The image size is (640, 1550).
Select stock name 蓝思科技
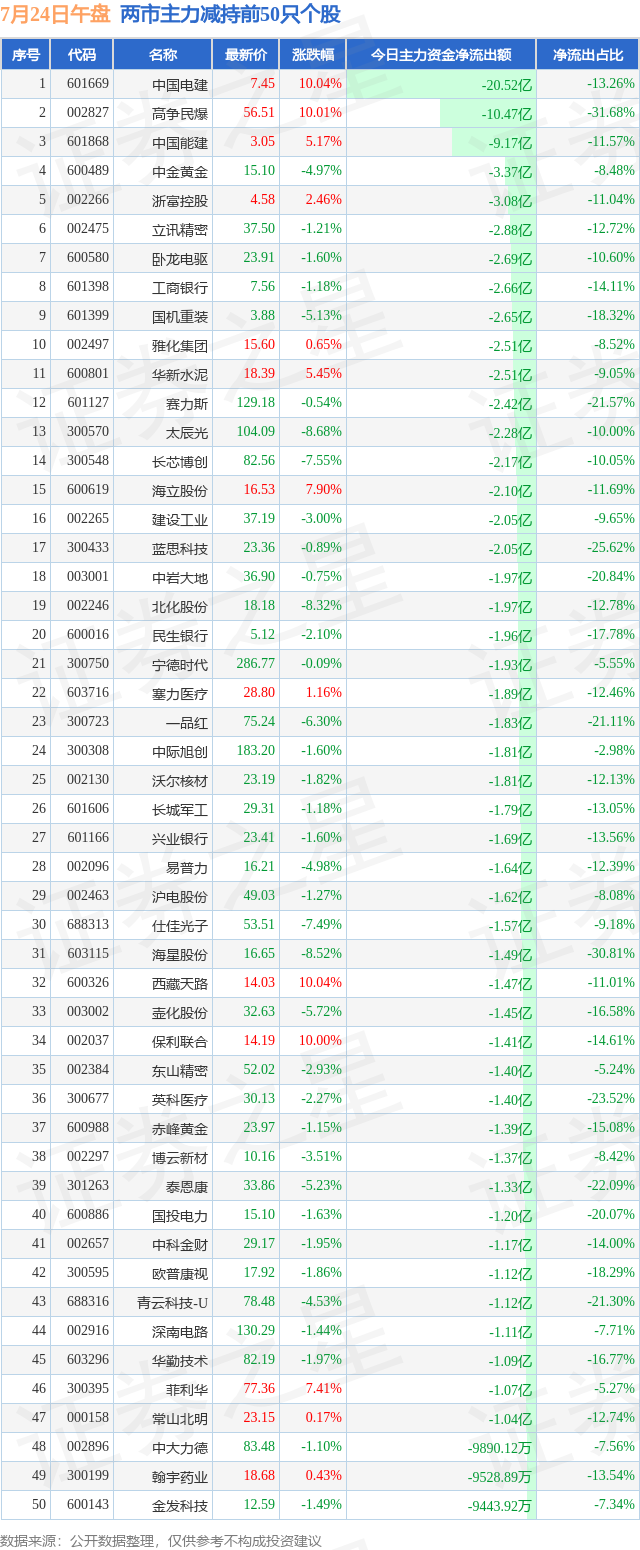(180, 548)
